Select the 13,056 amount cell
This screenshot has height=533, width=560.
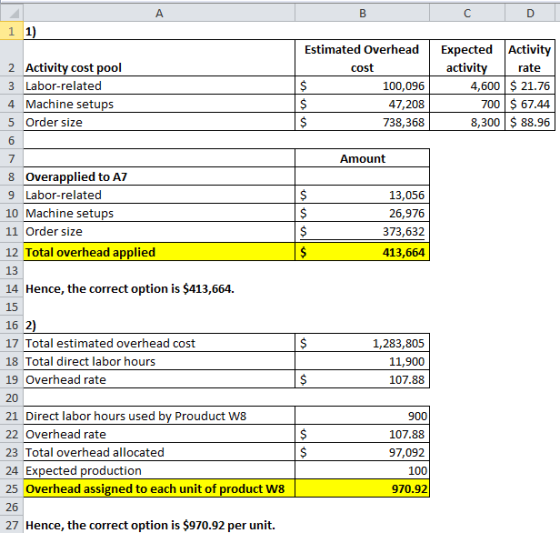point(362,195)
